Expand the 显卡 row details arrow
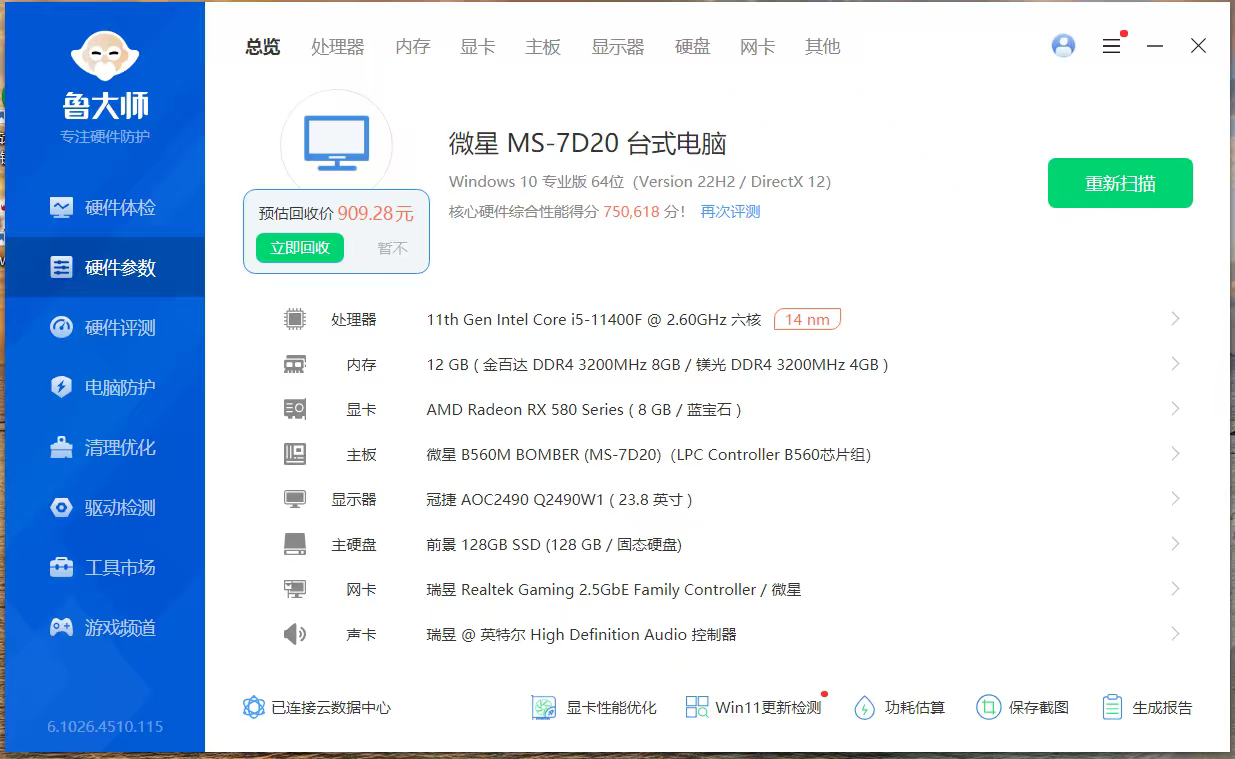 pos(1175,409)
